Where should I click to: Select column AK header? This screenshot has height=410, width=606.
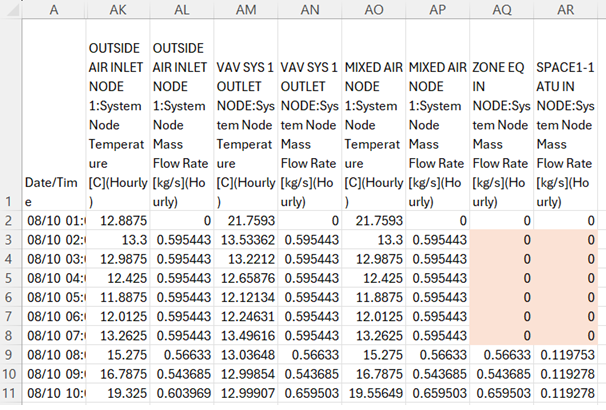click(118, 9)
